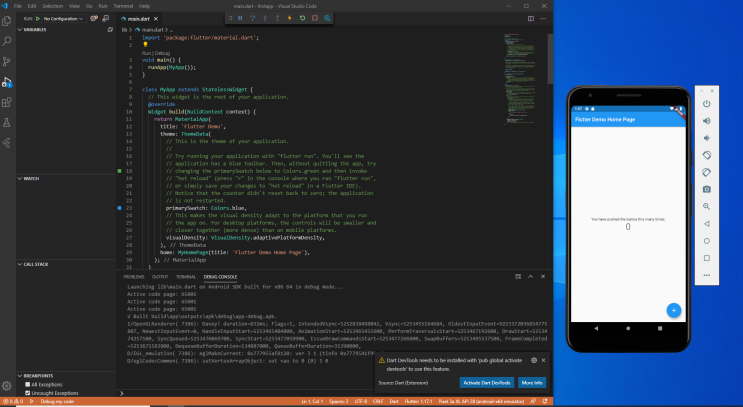743x407 pixels.
Task: Open the Manage gear in the activity bar
Action: coord(7,386)
